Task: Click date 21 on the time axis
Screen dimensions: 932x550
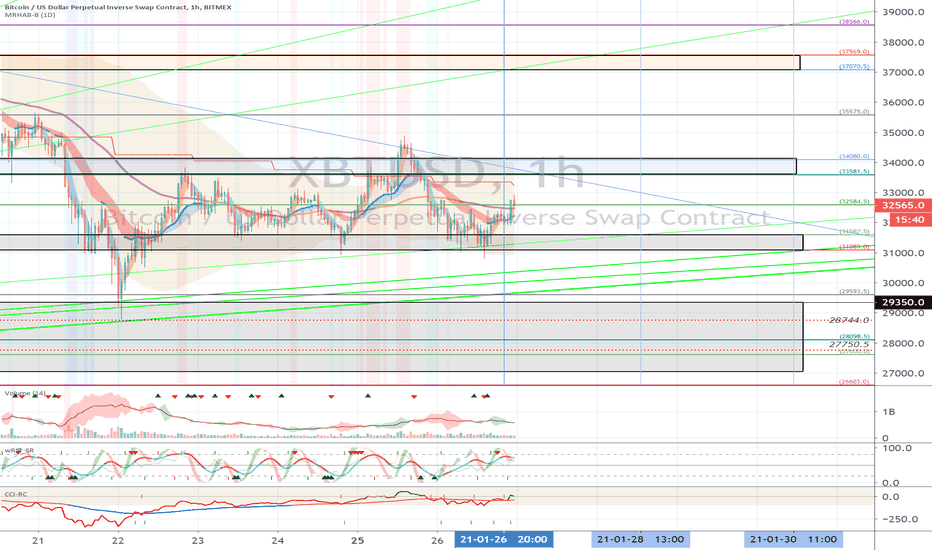Action: pyautogui.click(x=38, y=540)
